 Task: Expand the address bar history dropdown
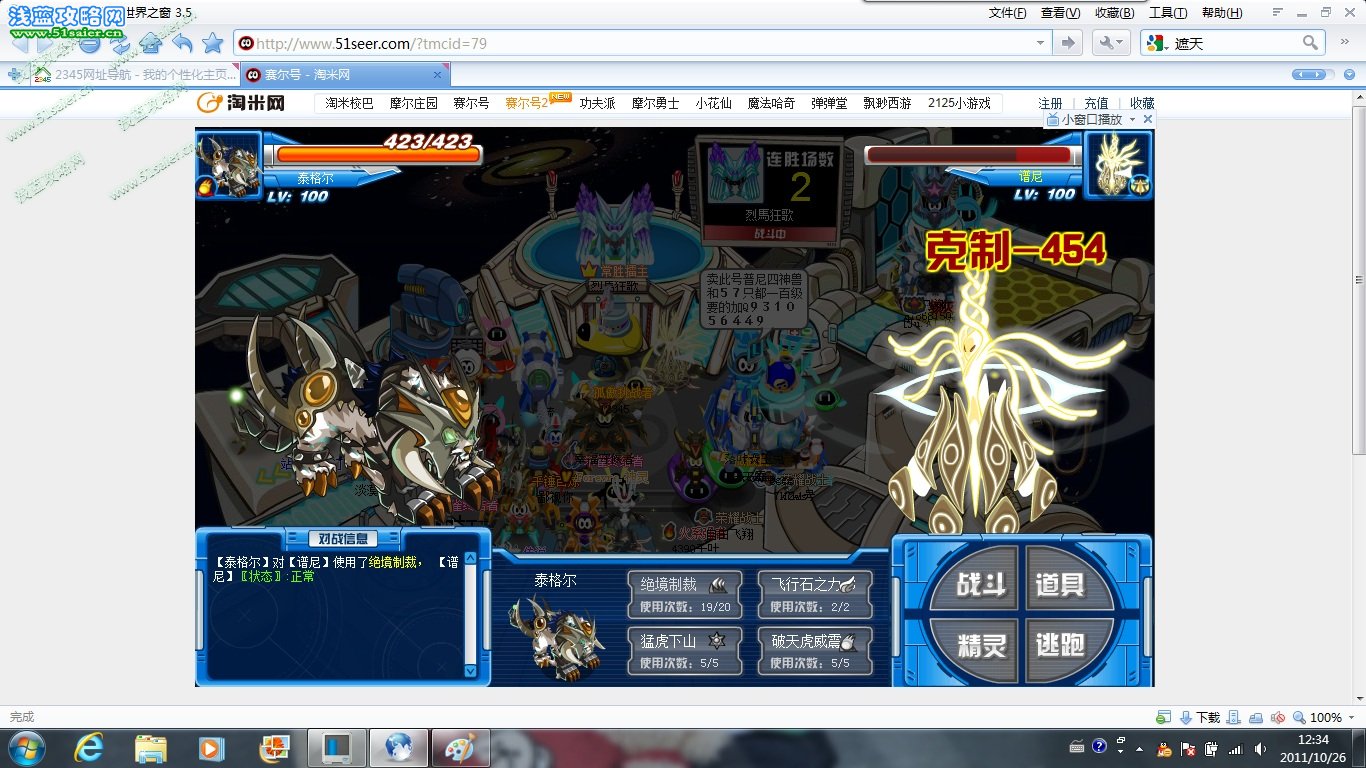[1041, 43]
